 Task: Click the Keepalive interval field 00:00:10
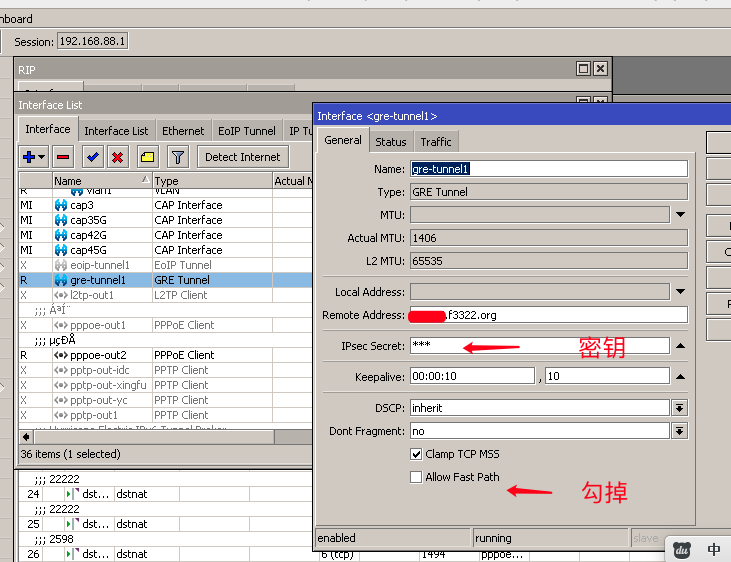472,376
